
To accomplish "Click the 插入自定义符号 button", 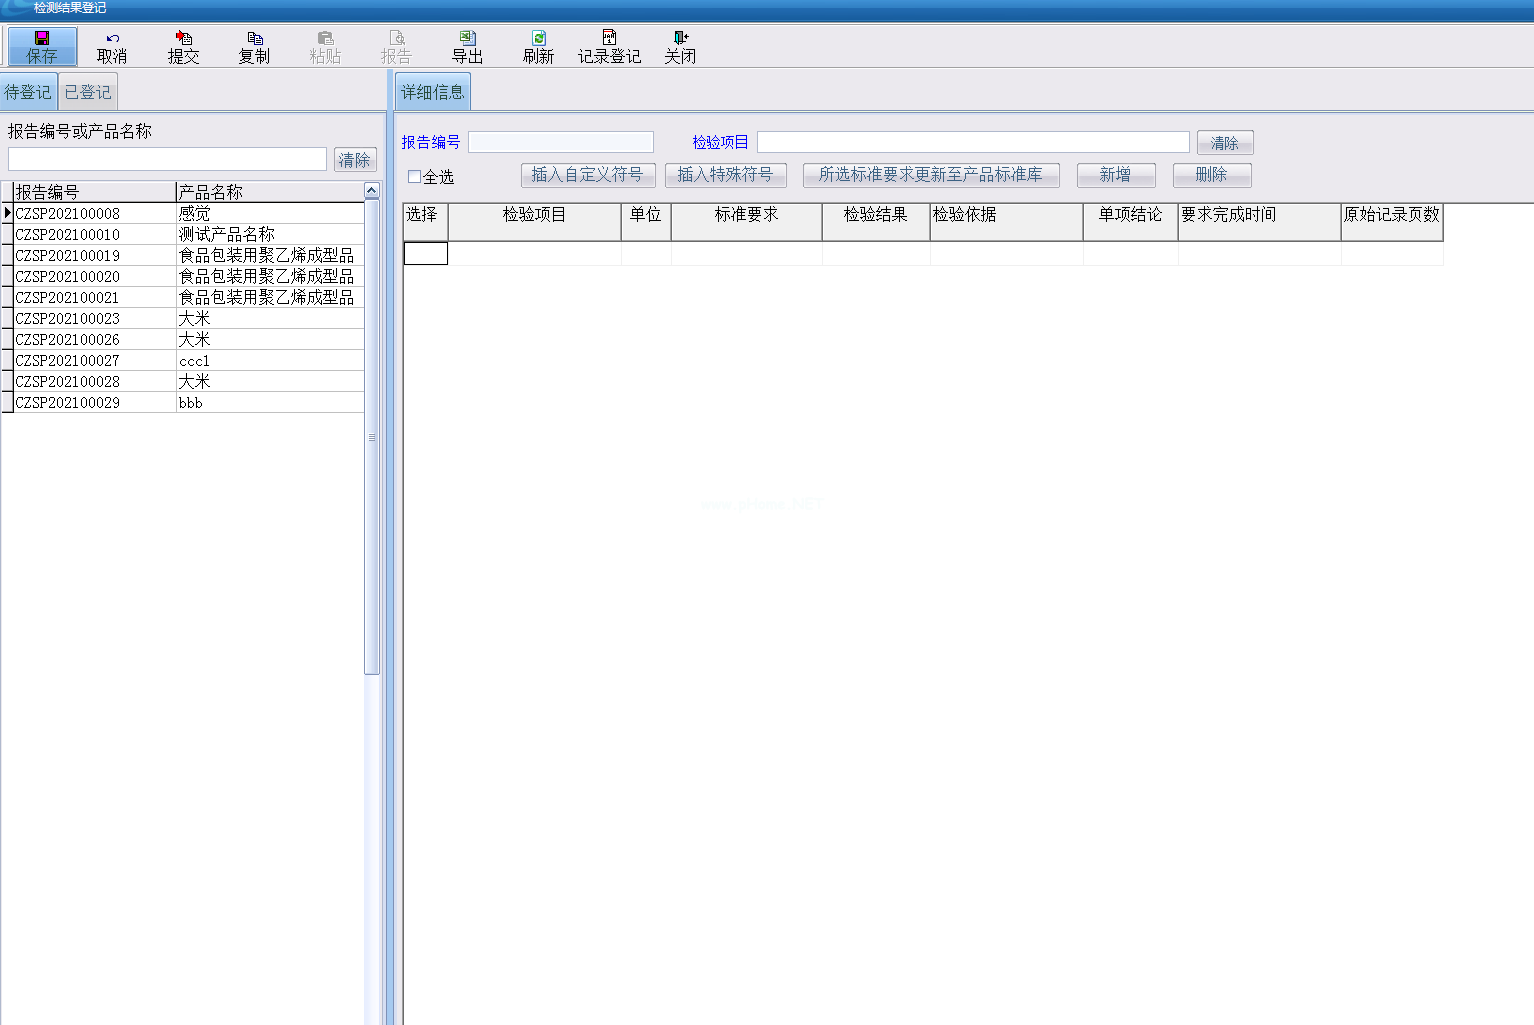I will point(587,175).
